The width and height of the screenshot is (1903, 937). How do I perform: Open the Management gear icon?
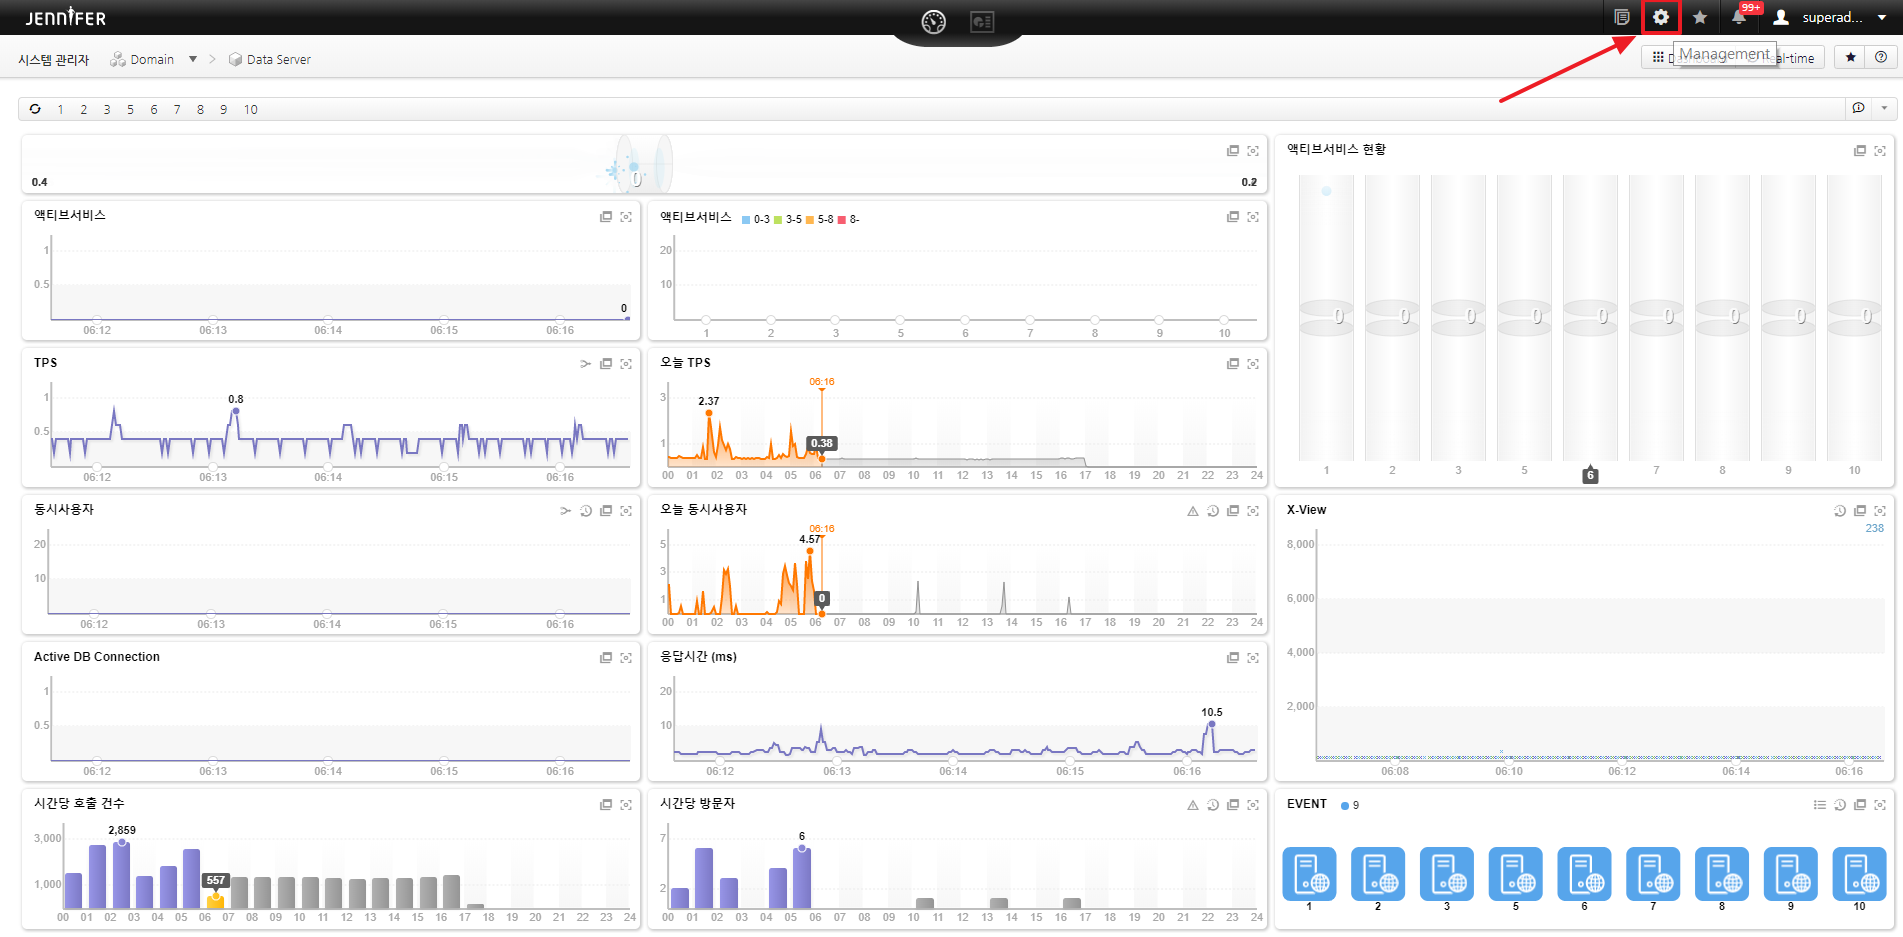[1660, 17]
